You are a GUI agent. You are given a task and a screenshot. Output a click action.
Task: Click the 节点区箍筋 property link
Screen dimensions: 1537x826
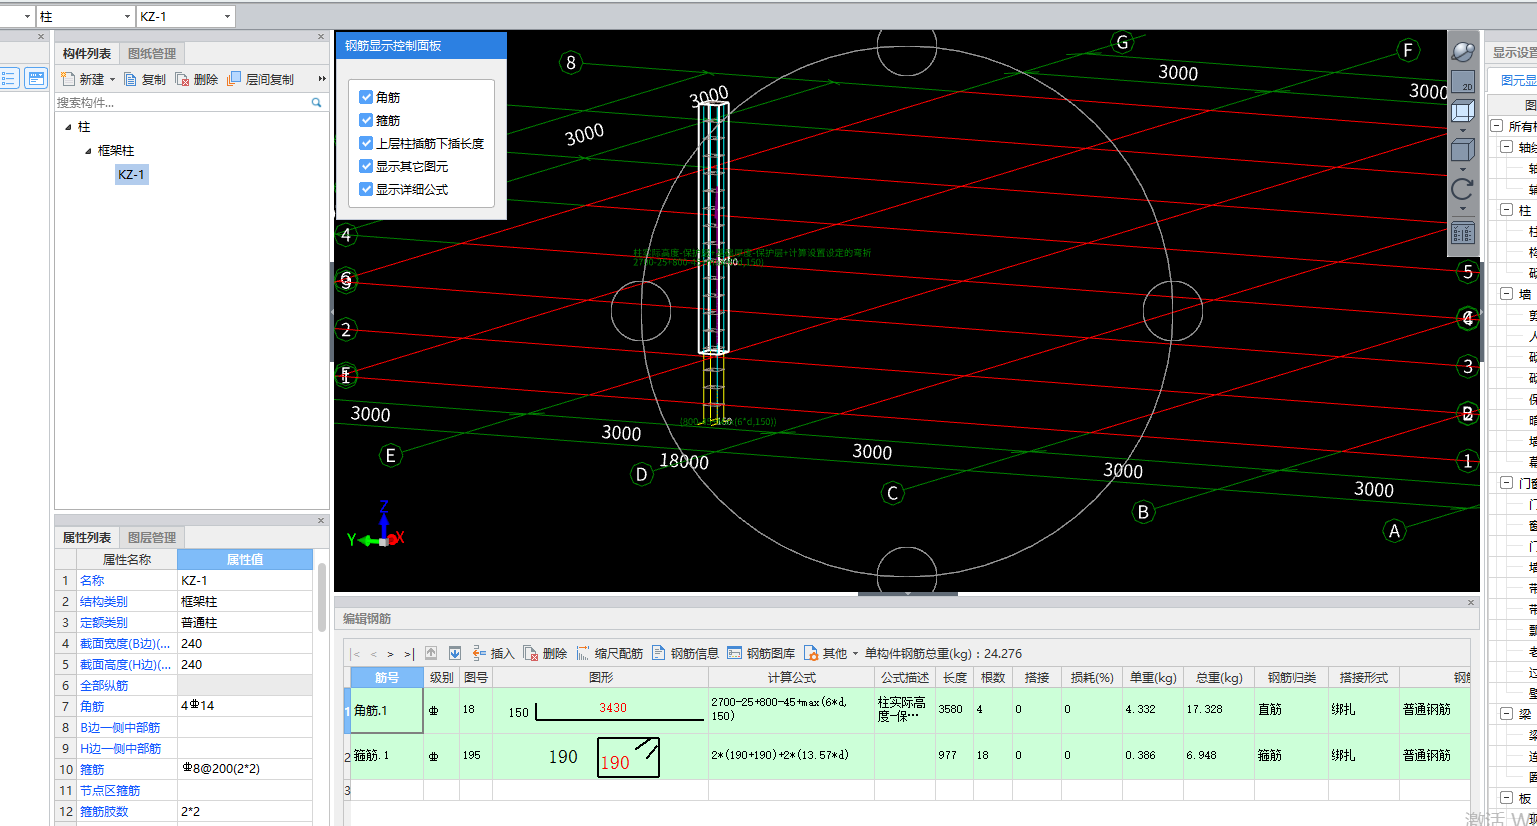[x=110, y=791]
